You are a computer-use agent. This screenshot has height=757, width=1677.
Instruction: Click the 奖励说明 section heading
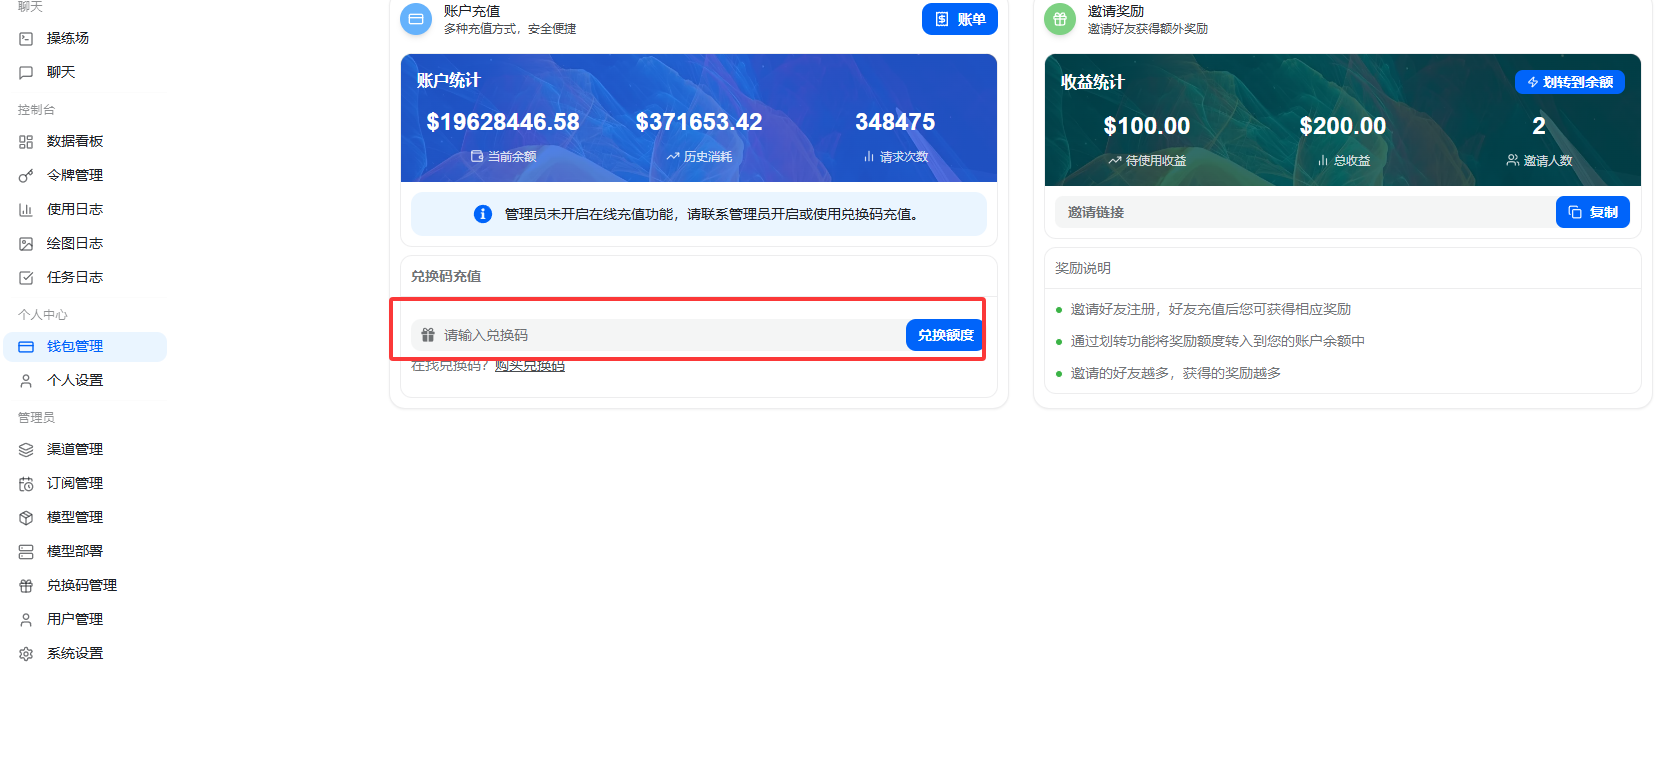click(x=1083, y=268)
